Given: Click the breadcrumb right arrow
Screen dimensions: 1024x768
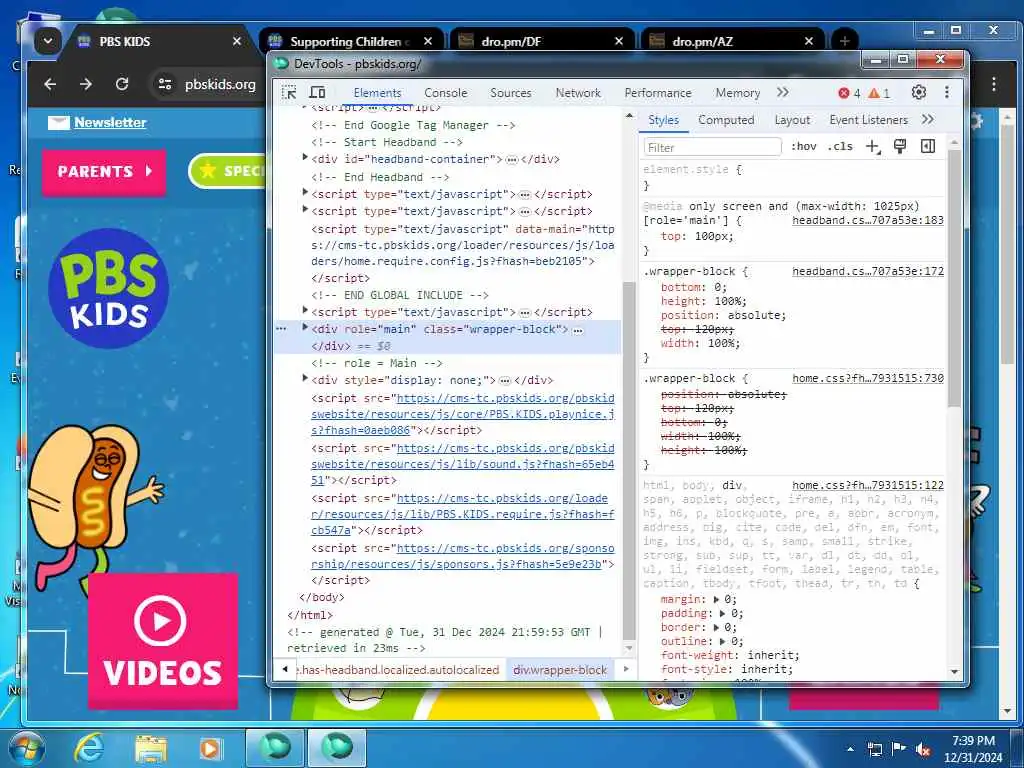Looking at the screenshot, I should pyautogui.click(x=626, y=669).
